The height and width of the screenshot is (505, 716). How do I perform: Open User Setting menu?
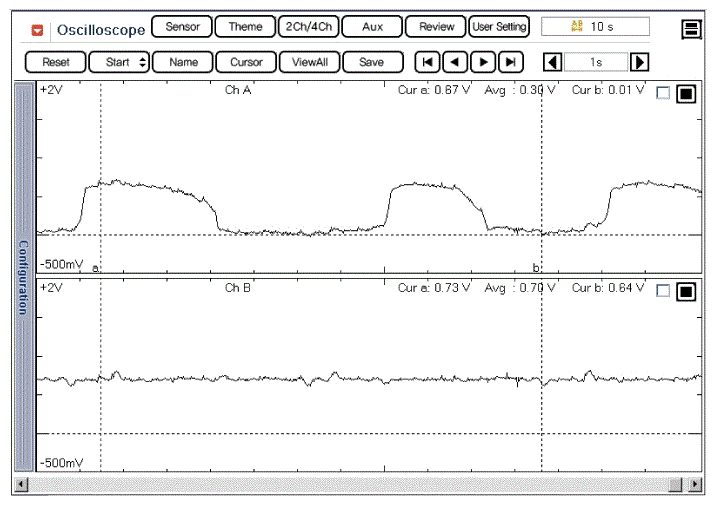coord(499,27)
